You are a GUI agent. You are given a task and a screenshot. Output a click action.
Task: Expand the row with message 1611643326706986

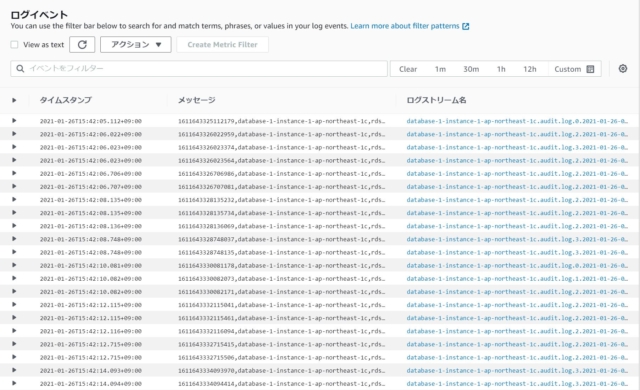tap(14, 173)
